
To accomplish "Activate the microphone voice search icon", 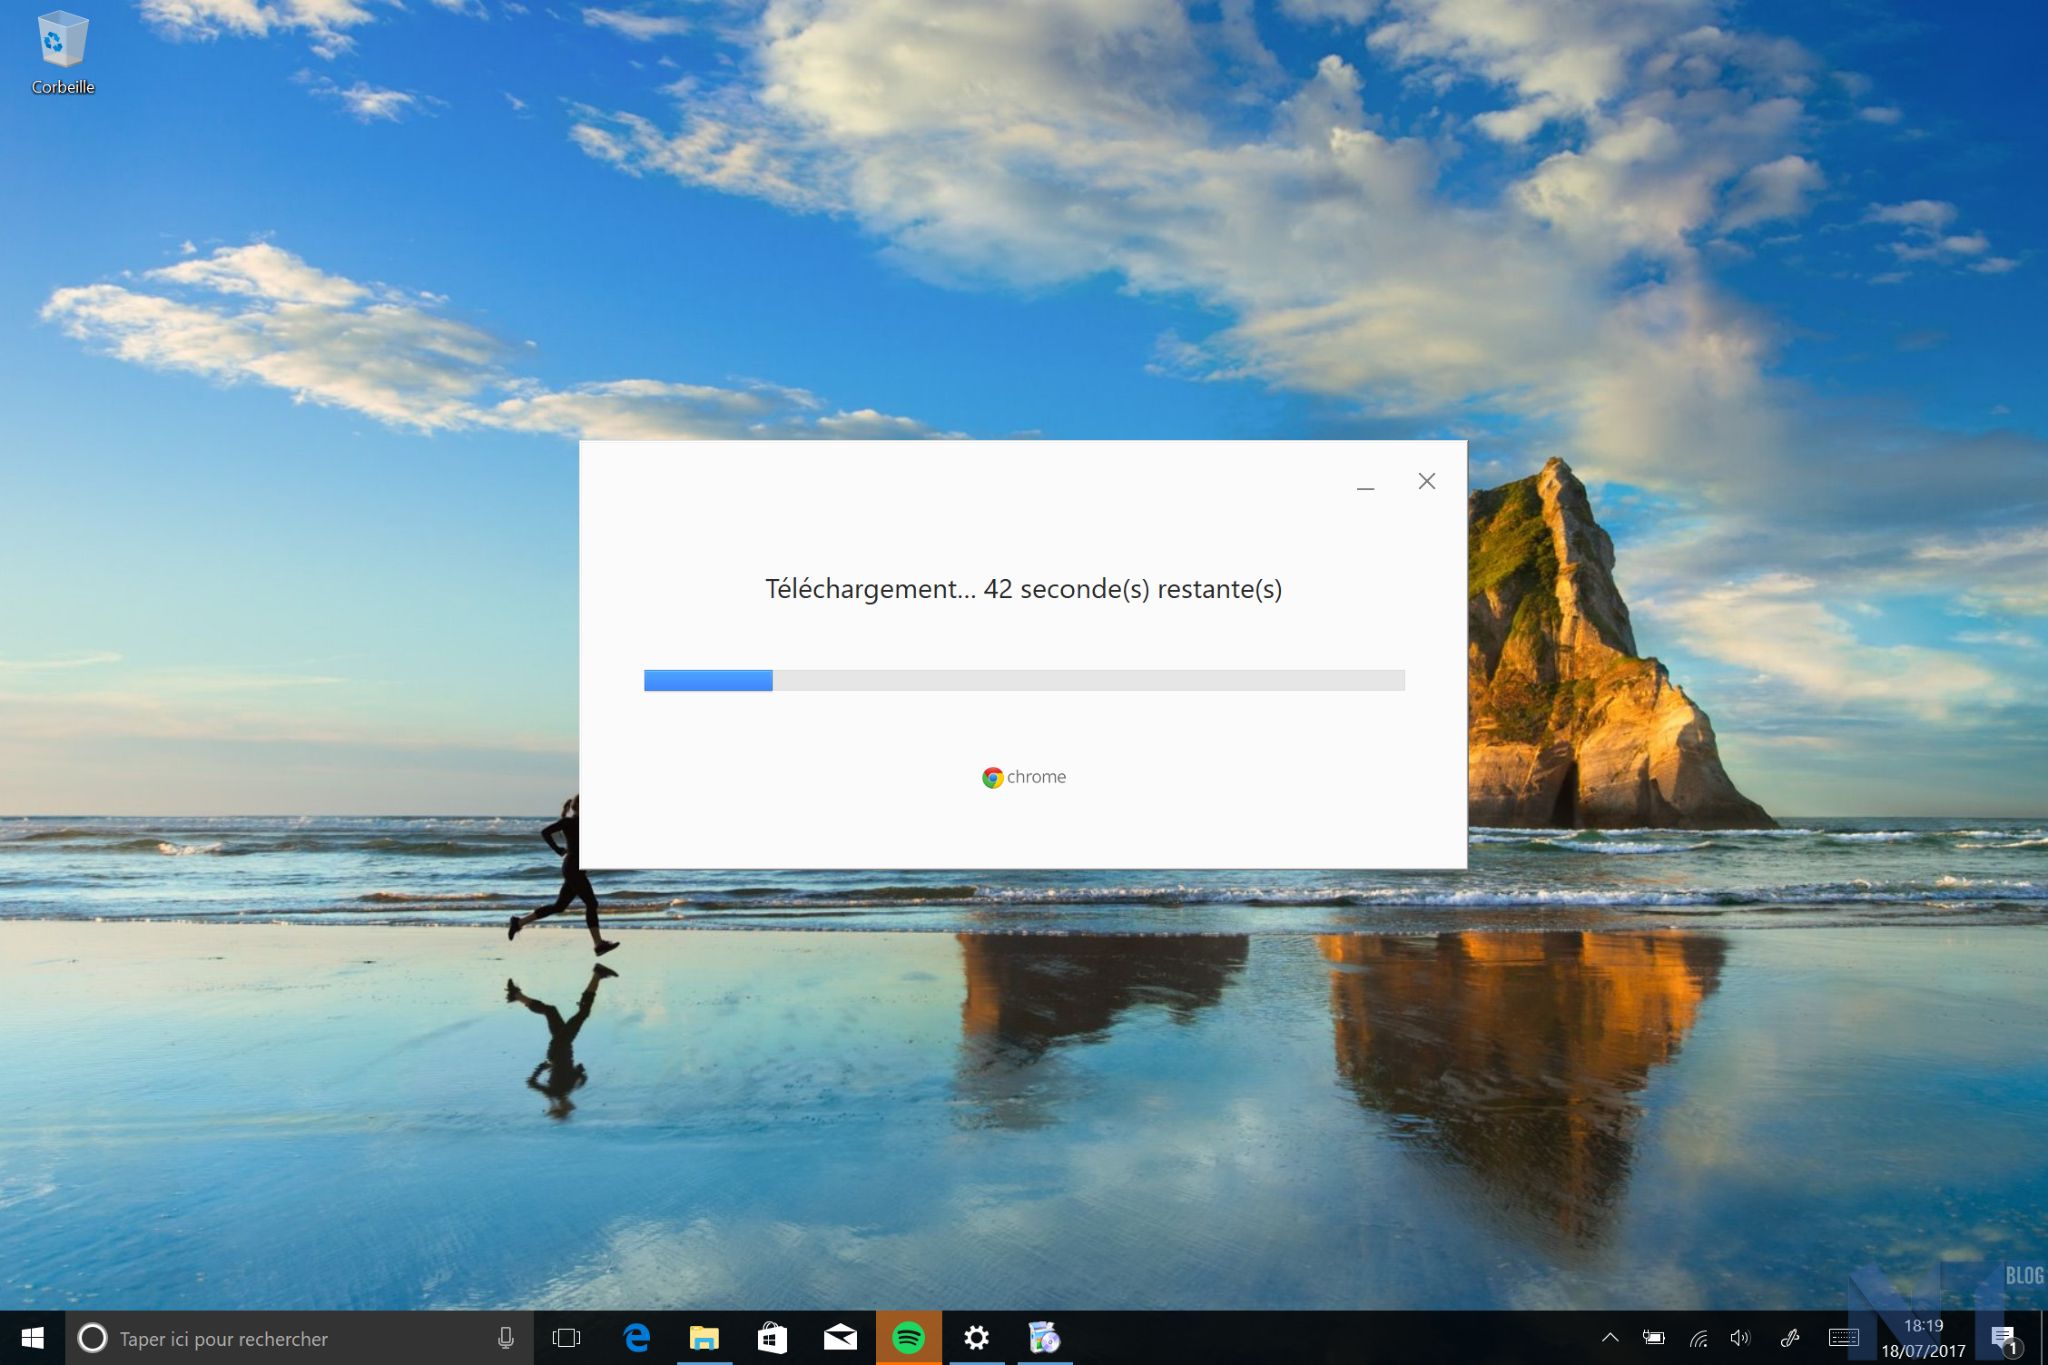I will (506, 1338).
